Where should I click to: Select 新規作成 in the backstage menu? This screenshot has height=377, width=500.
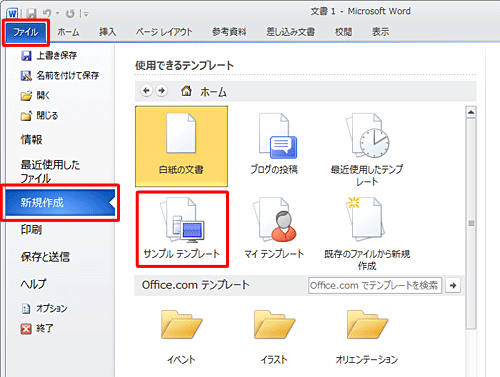tap(60, 202)
